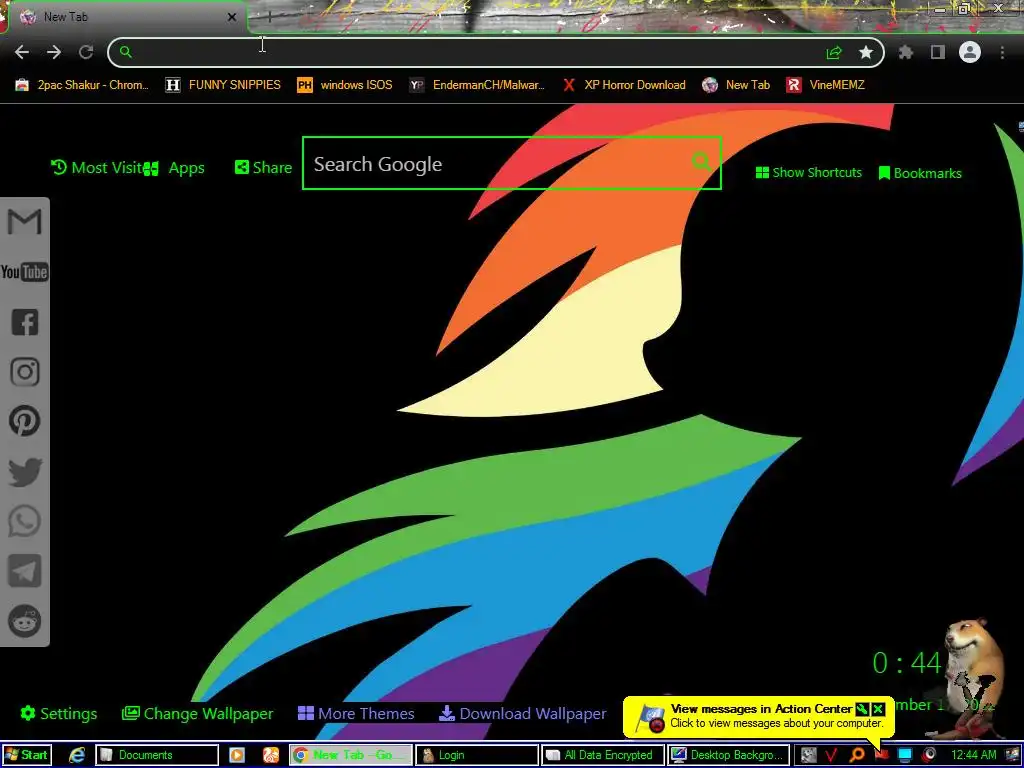
Task: Open the Bookmarks menu on new tab page
Action: point(920,173)
